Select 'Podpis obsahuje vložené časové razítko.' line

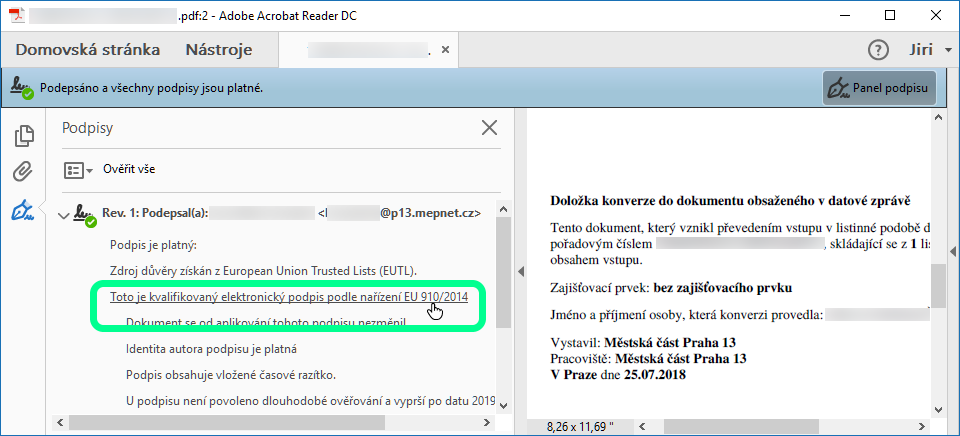click(x=231, y=375)
